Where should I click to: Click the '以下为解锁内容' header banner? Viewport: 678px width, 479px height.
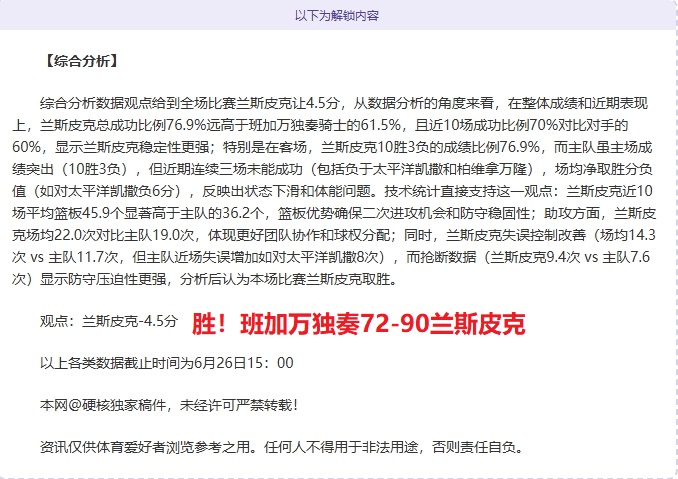(x=337, y=16)
